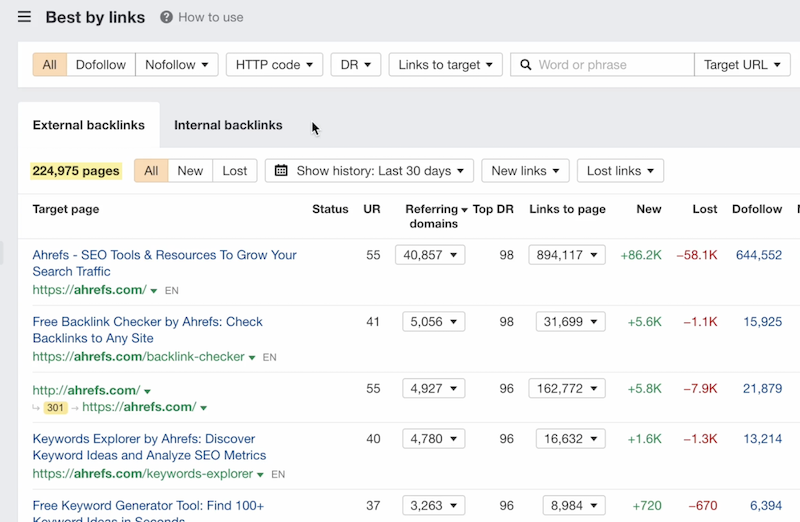Open the Lost links dropdown
Screen dimensions: 800x522
(620, 170)
